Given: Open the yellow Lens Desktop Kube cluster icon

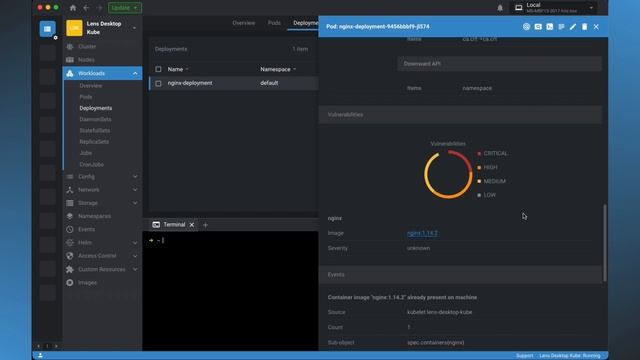Looking at the screenshot, I should 74,28.
